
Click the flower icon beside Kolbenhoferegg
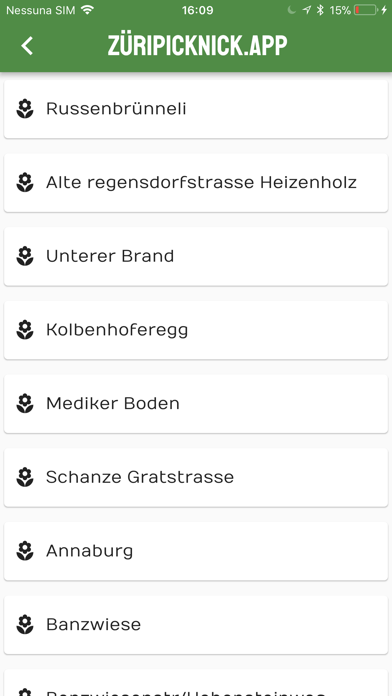pyautogui.click(x=25, y=330)
